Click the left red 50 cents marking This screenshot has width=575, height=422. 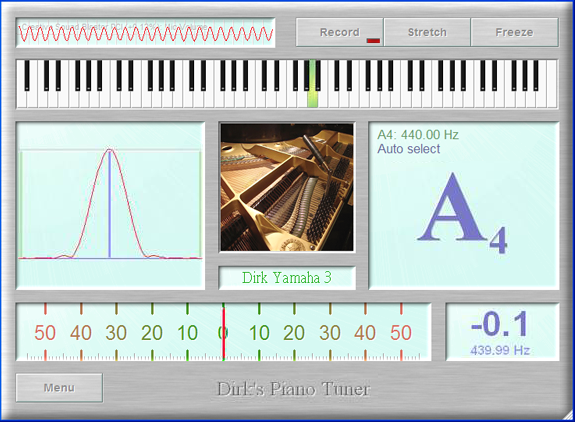tap(45, 333)
